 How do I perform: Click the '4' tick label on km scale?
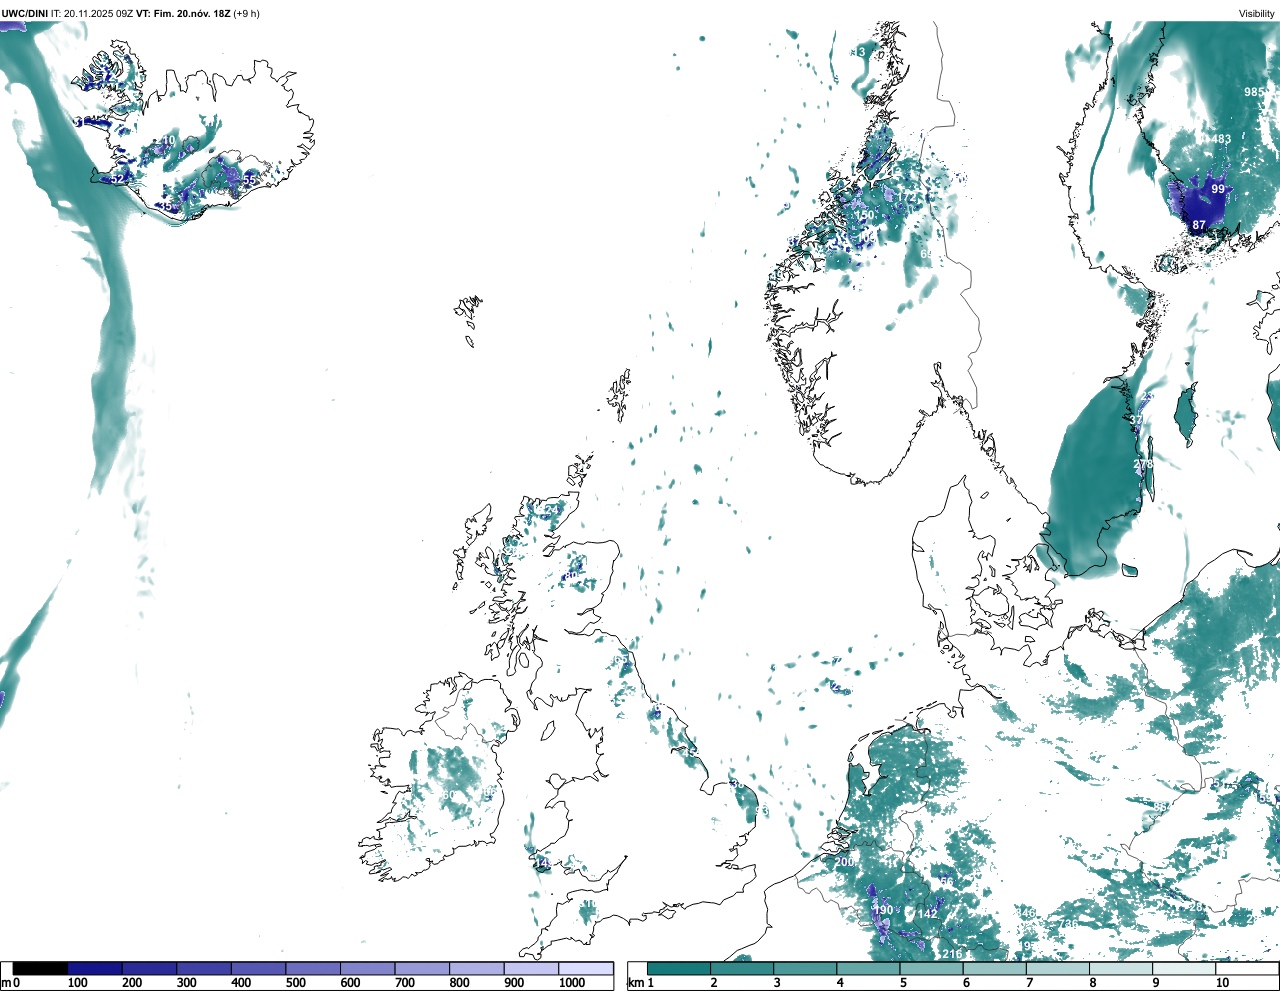coord(840,983)
